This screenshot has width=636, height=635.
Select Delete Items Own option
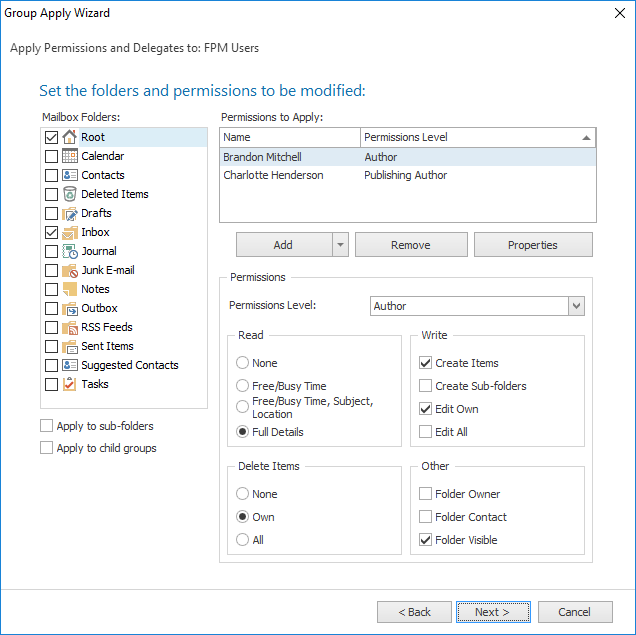(x=242, y=517)
